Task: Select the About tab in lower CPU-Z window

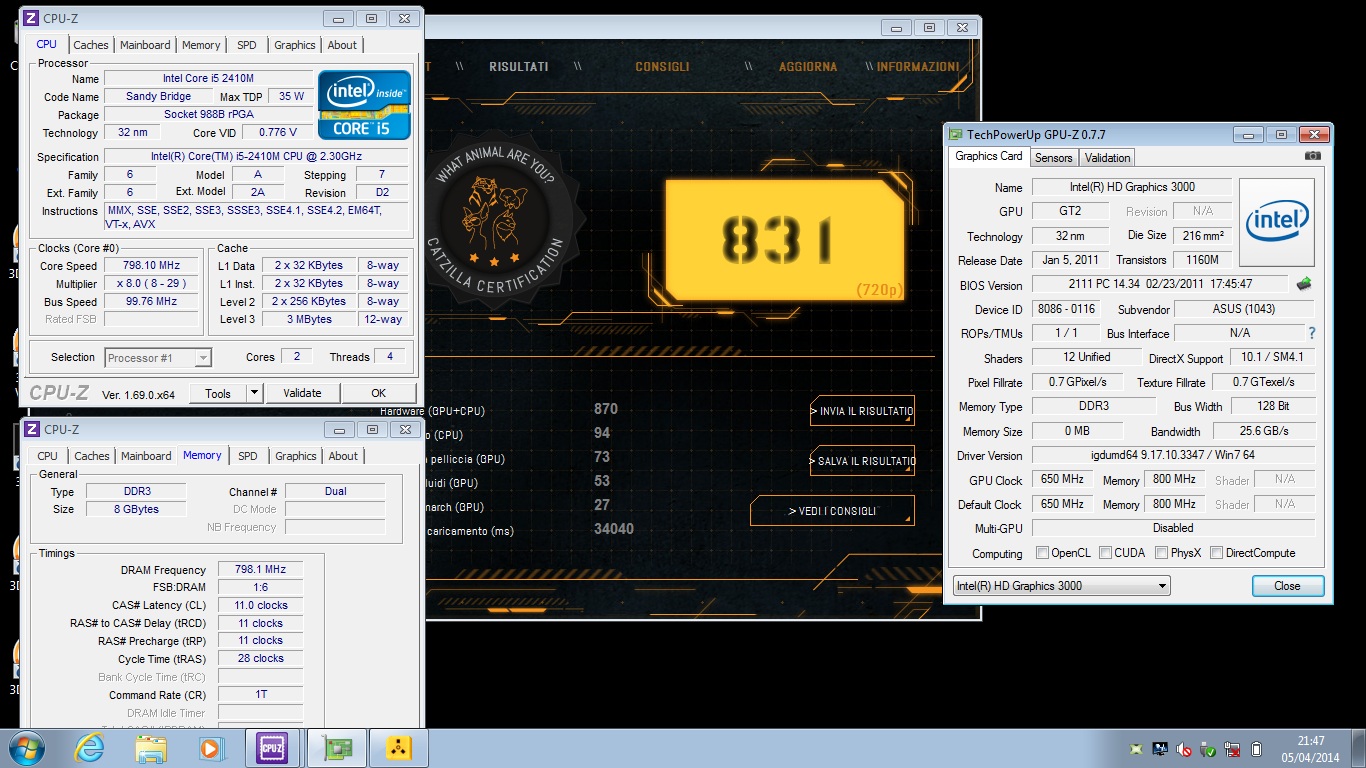Action: pyautogui.click(x=343, y=456)
